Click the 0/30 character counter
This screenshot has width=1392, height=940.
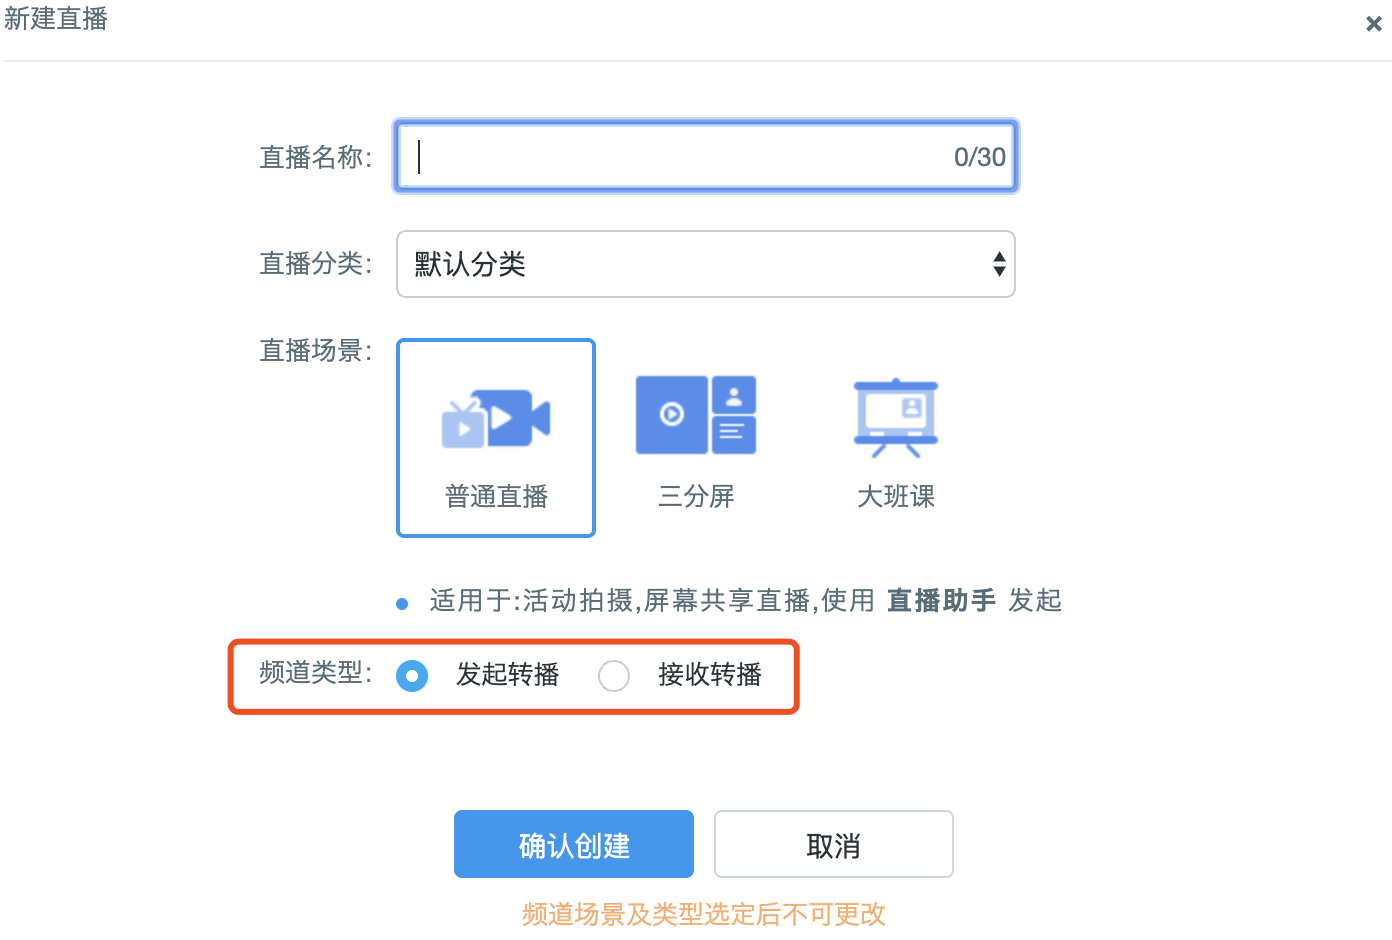[980, 157]
